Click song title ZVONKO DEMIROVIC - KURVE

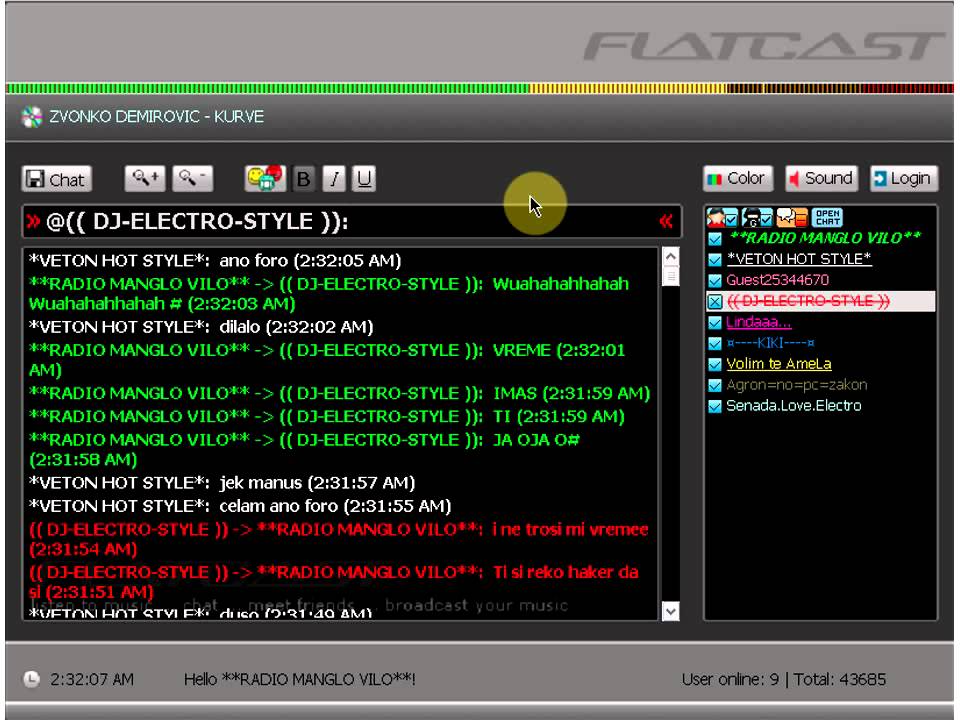click(x=157, y=116)
